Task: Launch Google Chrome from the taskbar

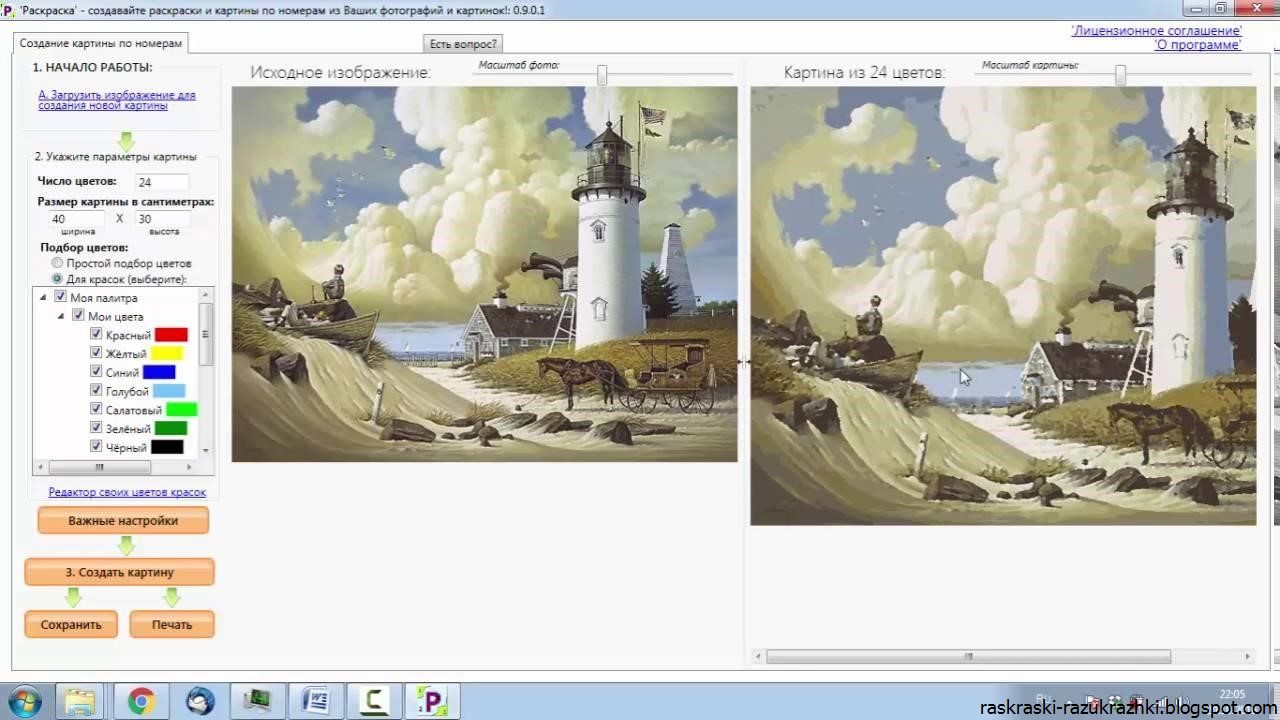Action: 140,702
